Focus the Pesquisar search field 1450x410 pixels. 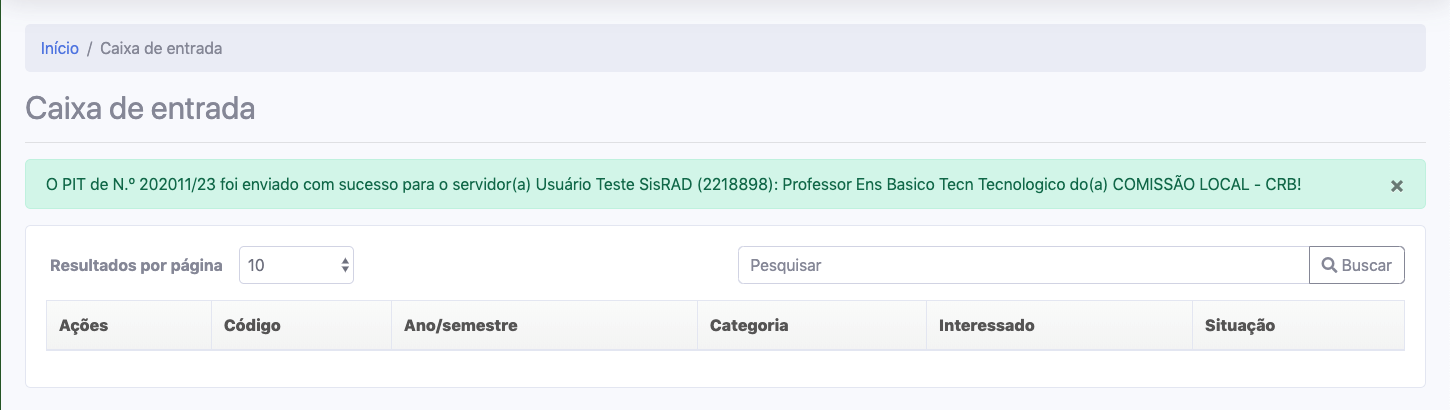(x=1022, y=265)
